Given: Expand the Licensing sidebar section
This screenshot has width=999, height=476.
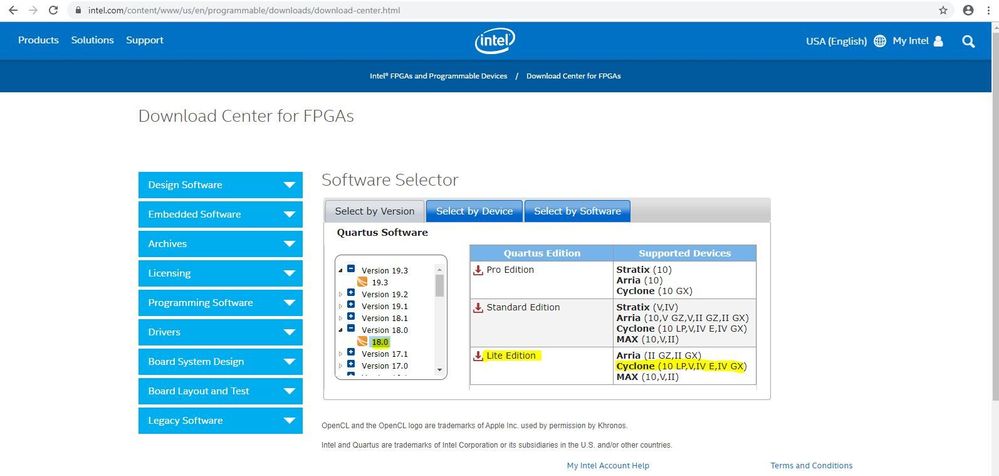Looking at the screenshot, I should 220,273.
